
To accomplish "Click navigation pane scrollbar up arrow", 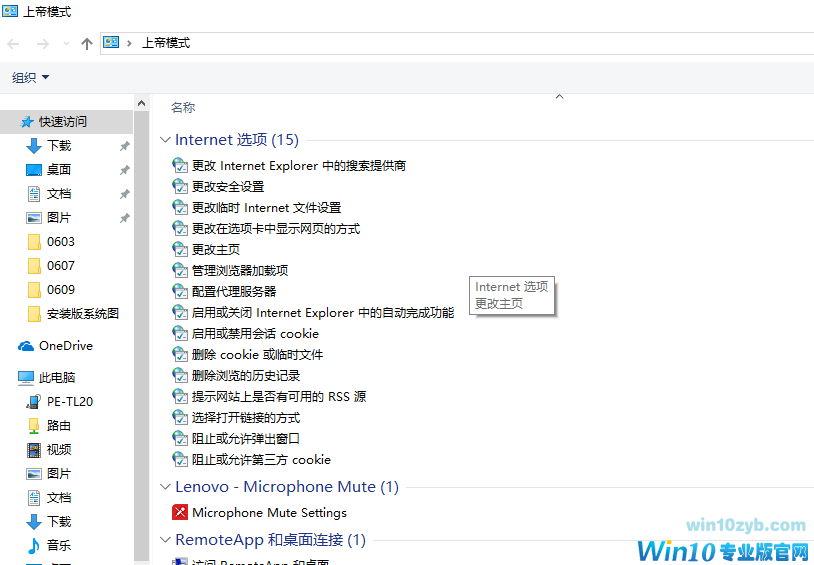I will [141, 103].
